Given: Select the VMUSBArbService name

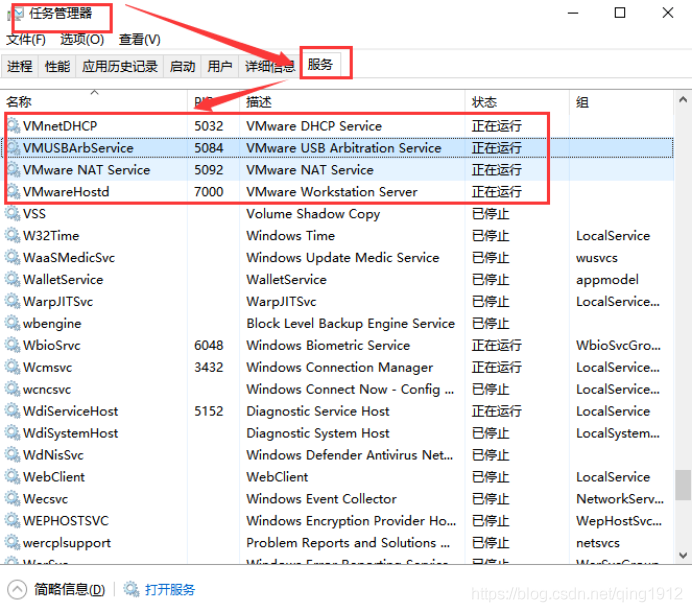Looking at the screenshot, I should [78, 148].
